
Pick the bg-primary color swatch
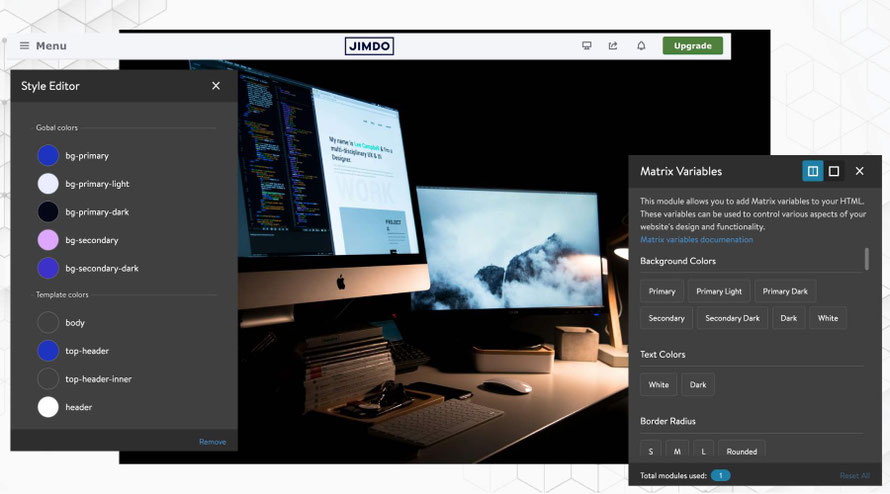[48, 156]
